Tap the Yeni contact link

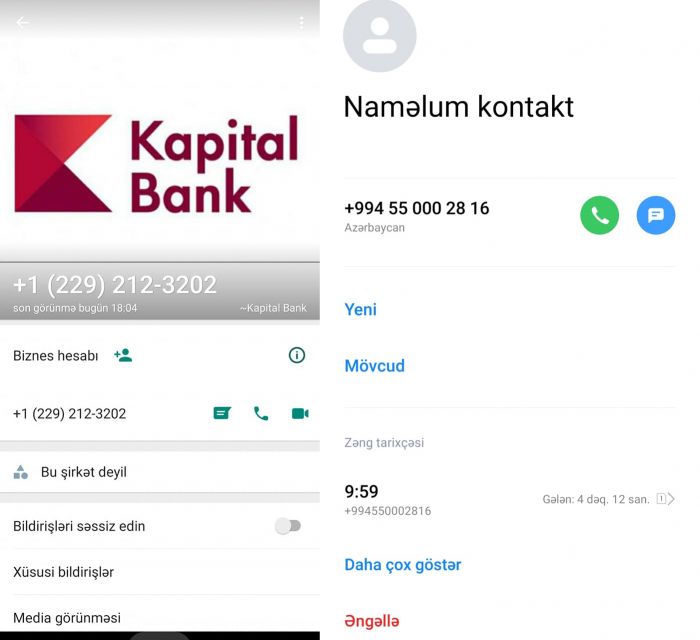(360, 309)
